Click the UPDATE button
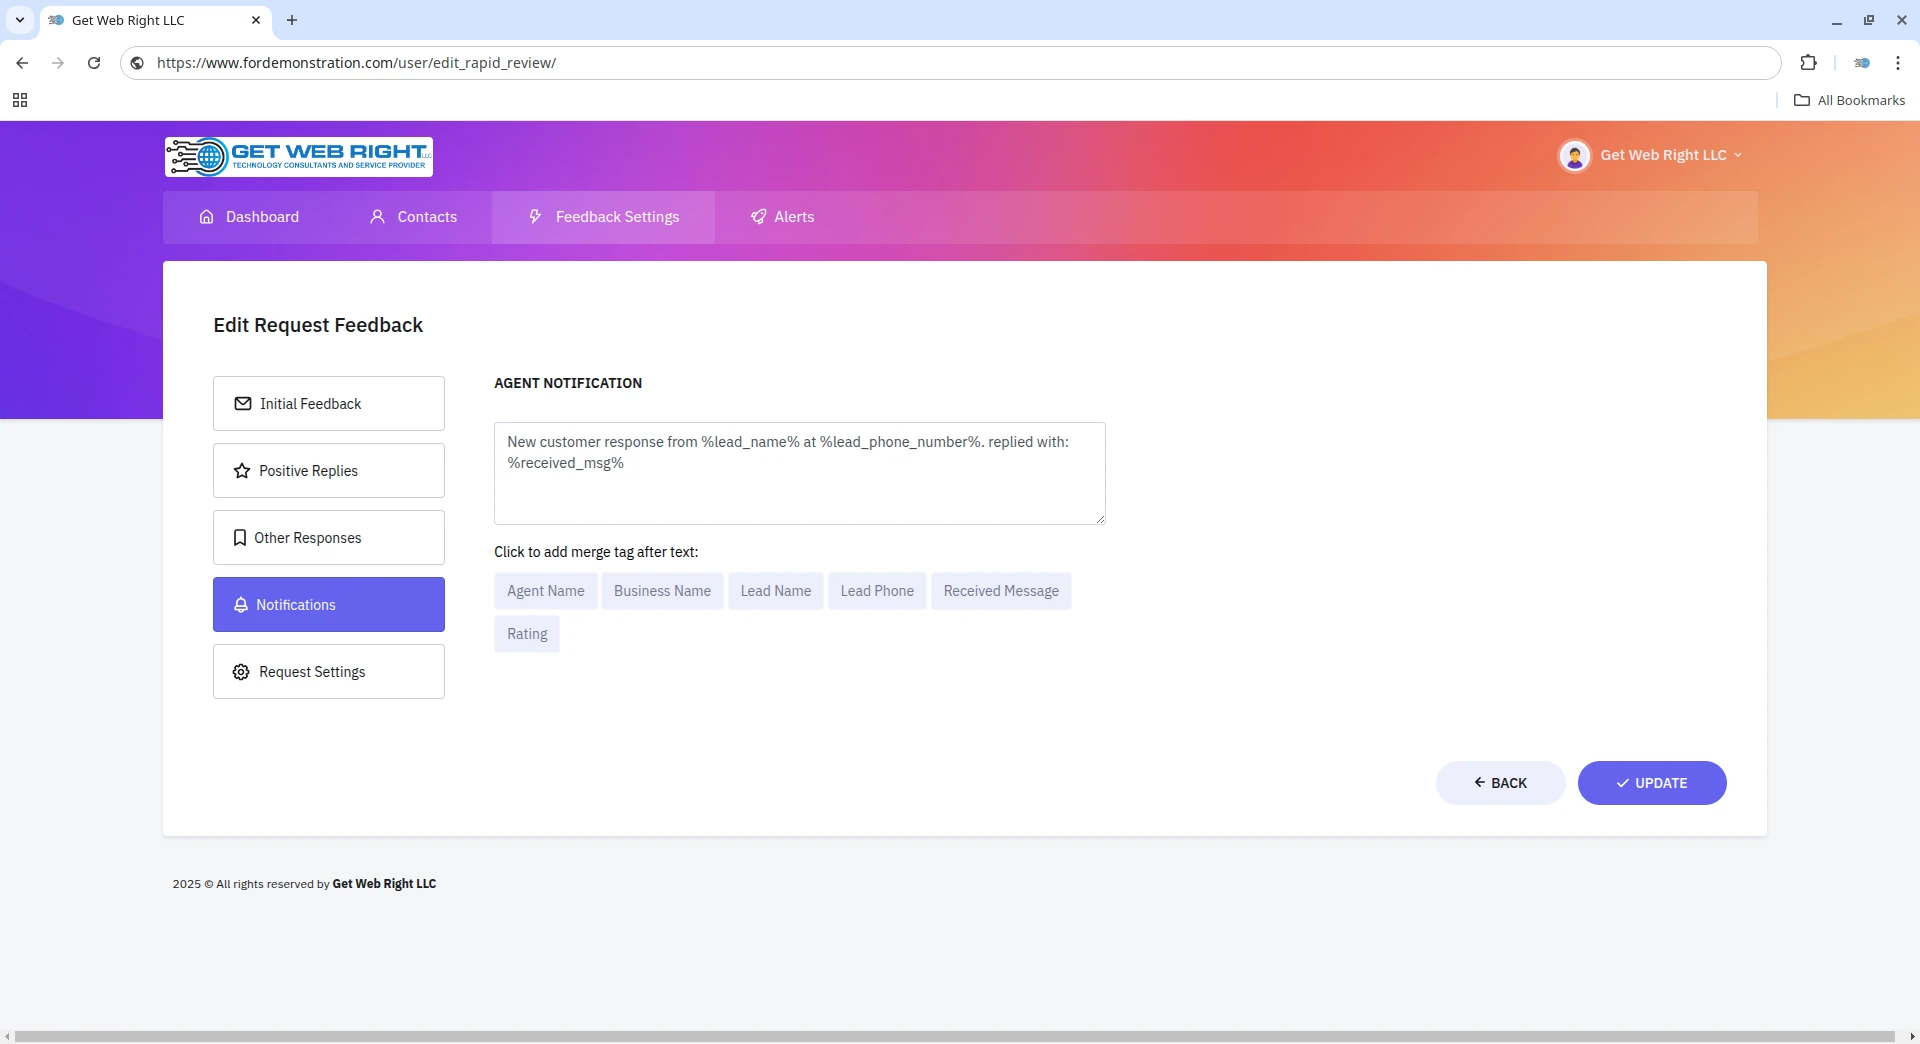The width and height of the screenshot is (1920, 1044). tap(1652, 783)
